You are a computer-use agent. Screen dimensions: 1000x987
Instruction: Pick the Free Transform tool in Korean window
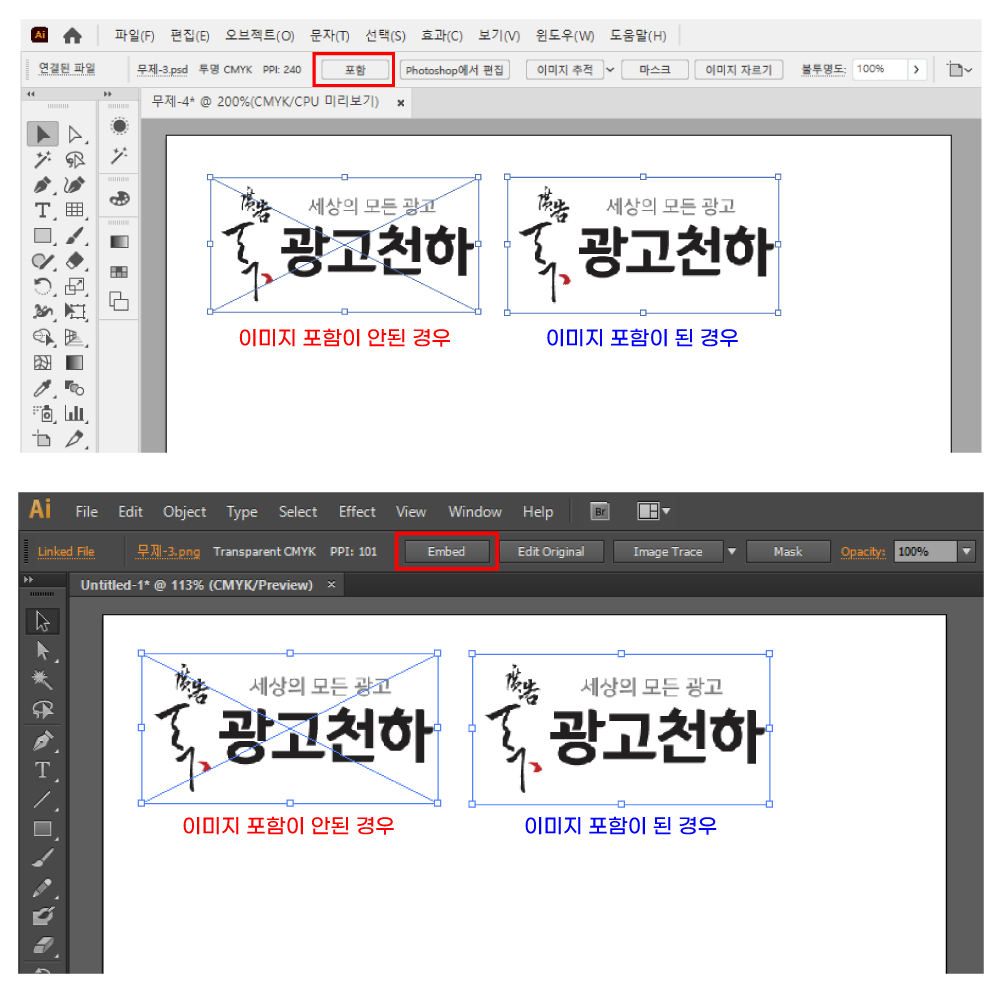(x=75, y=312)
